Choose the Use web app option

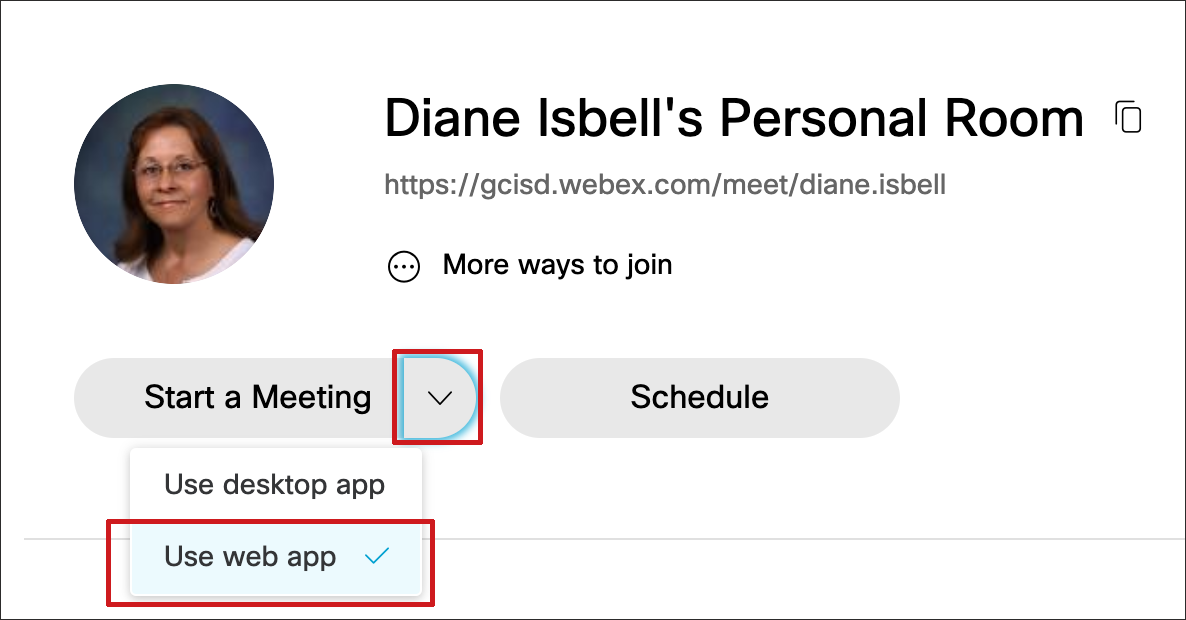(x=275, y=557)
